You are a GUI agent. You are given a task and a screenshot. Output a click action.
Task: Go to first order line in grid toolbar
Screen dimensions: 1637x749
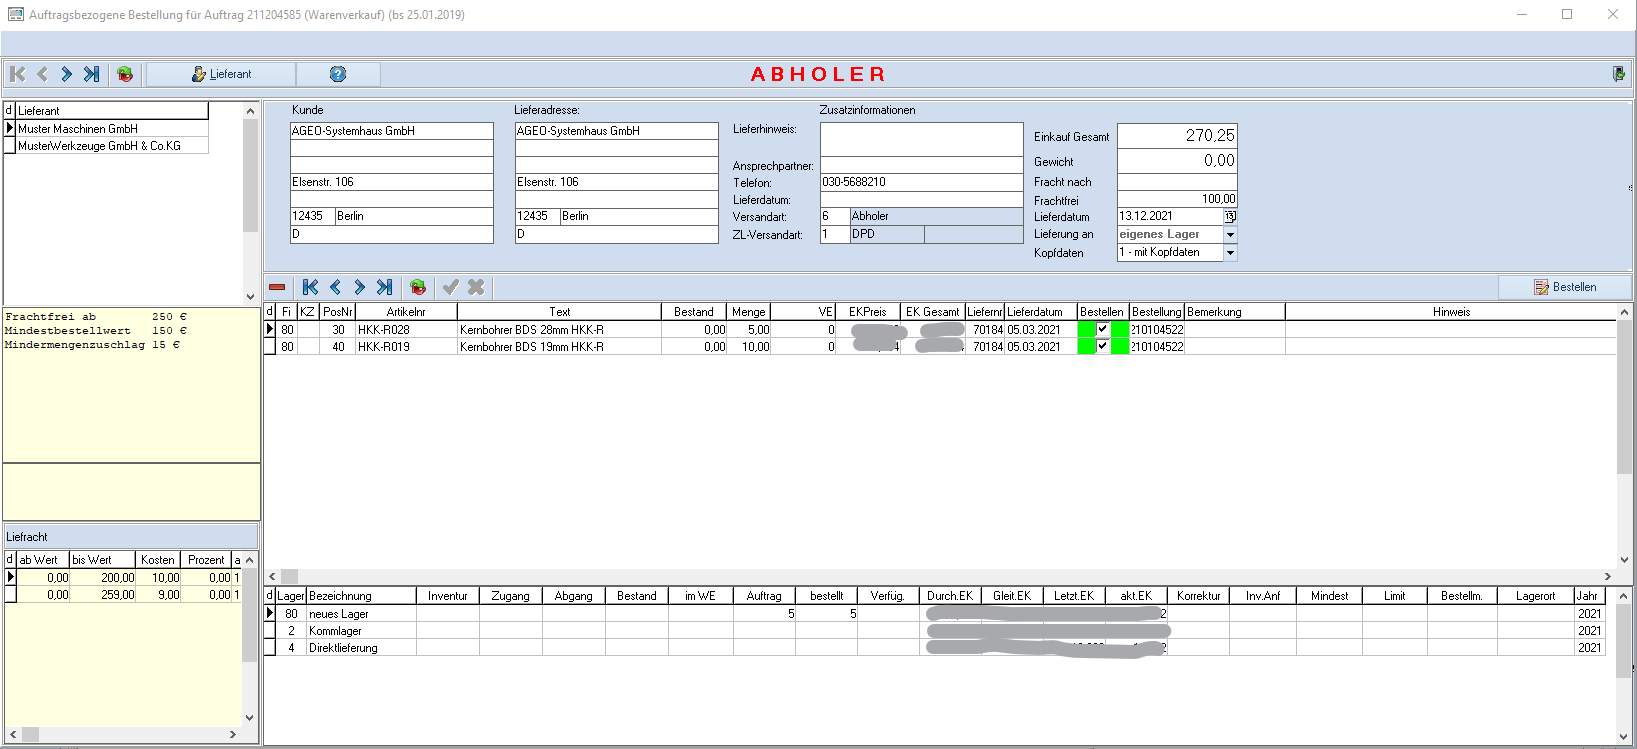coord(310,287)
